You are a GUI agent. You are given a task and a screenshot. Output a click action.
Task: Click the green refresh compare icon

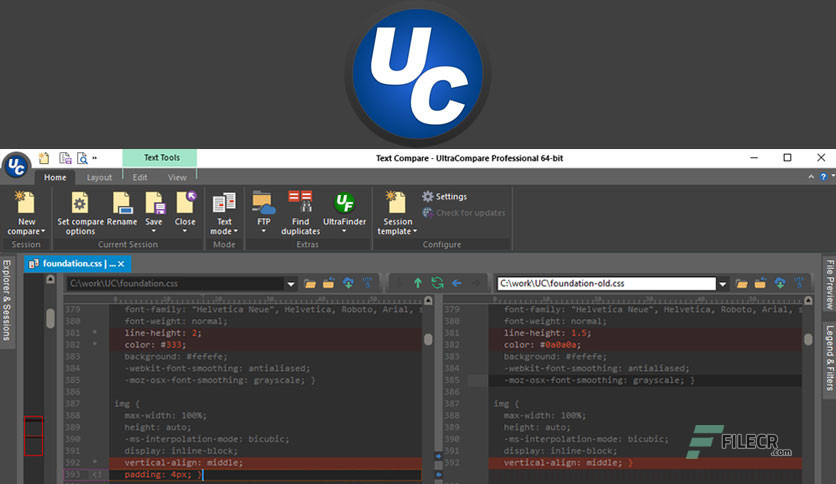(437, 284)
